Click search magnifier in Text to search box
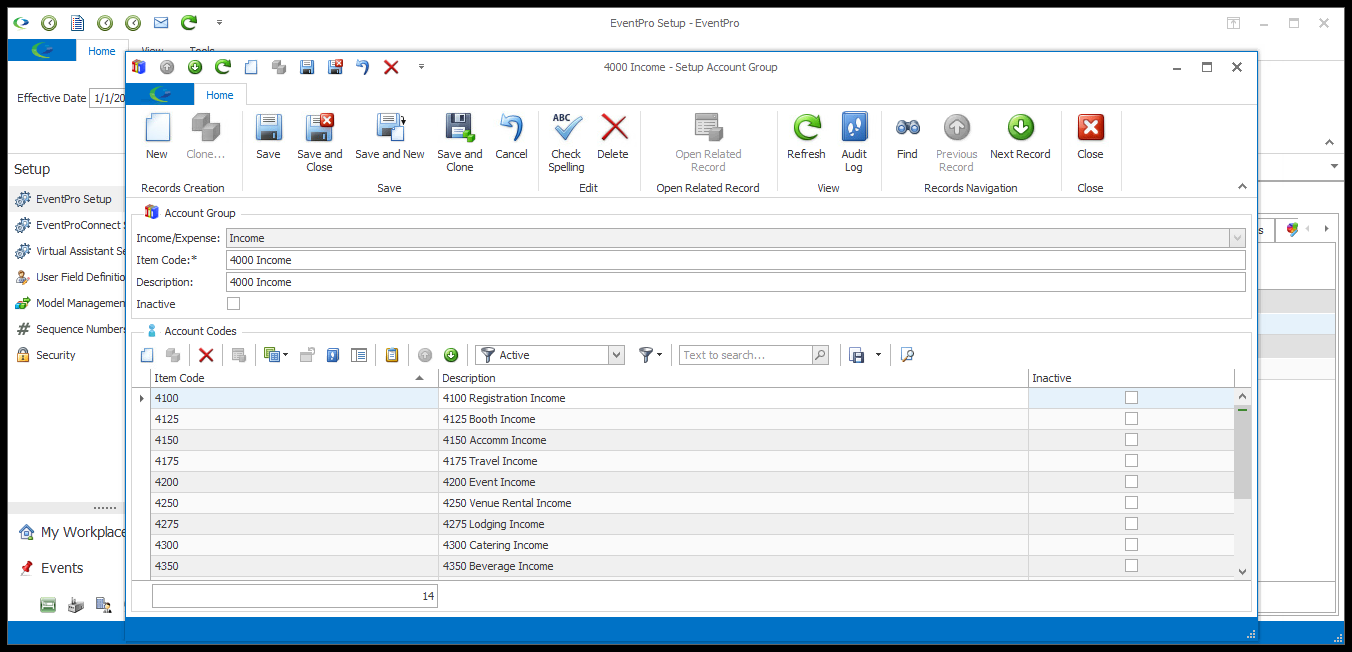 point(820,355)
